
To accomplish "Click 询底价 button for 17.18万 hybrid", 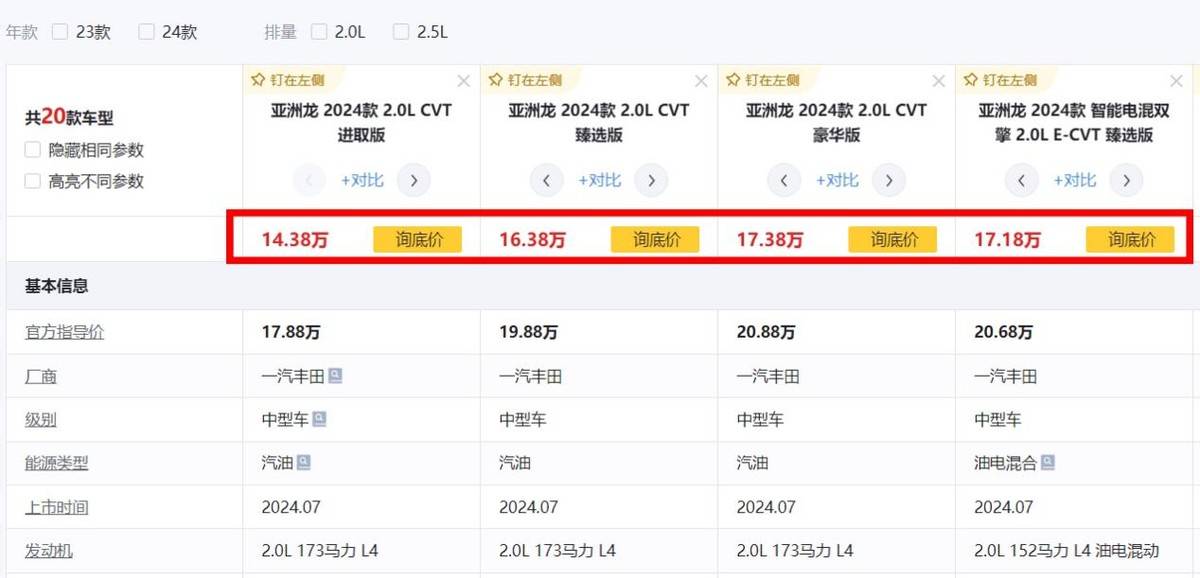I will [x=1130, y=240].
